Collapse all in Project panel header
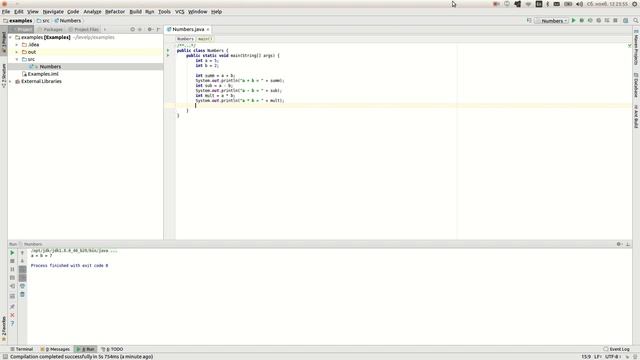The width and height of the screenshot is (640, 360). click(140, 29)
